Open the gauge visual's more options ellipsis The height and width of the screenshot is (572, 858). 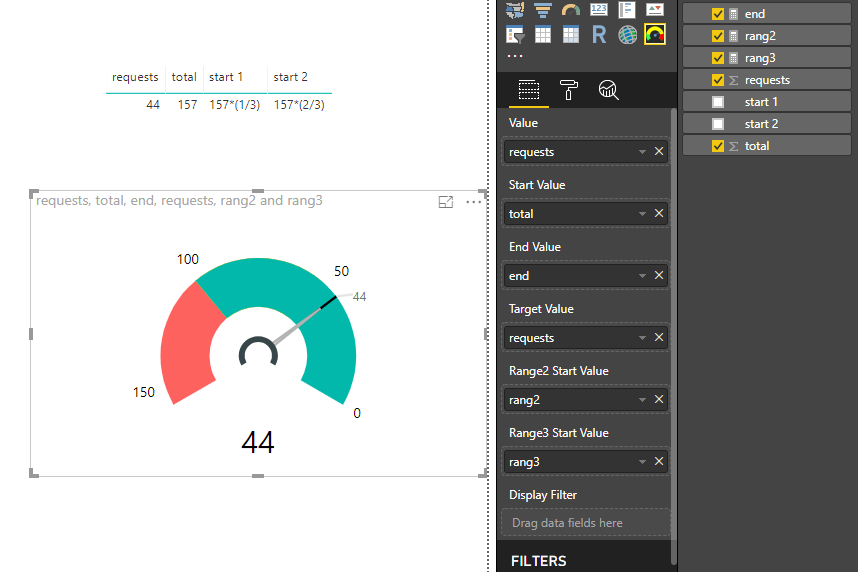[473, 202]
